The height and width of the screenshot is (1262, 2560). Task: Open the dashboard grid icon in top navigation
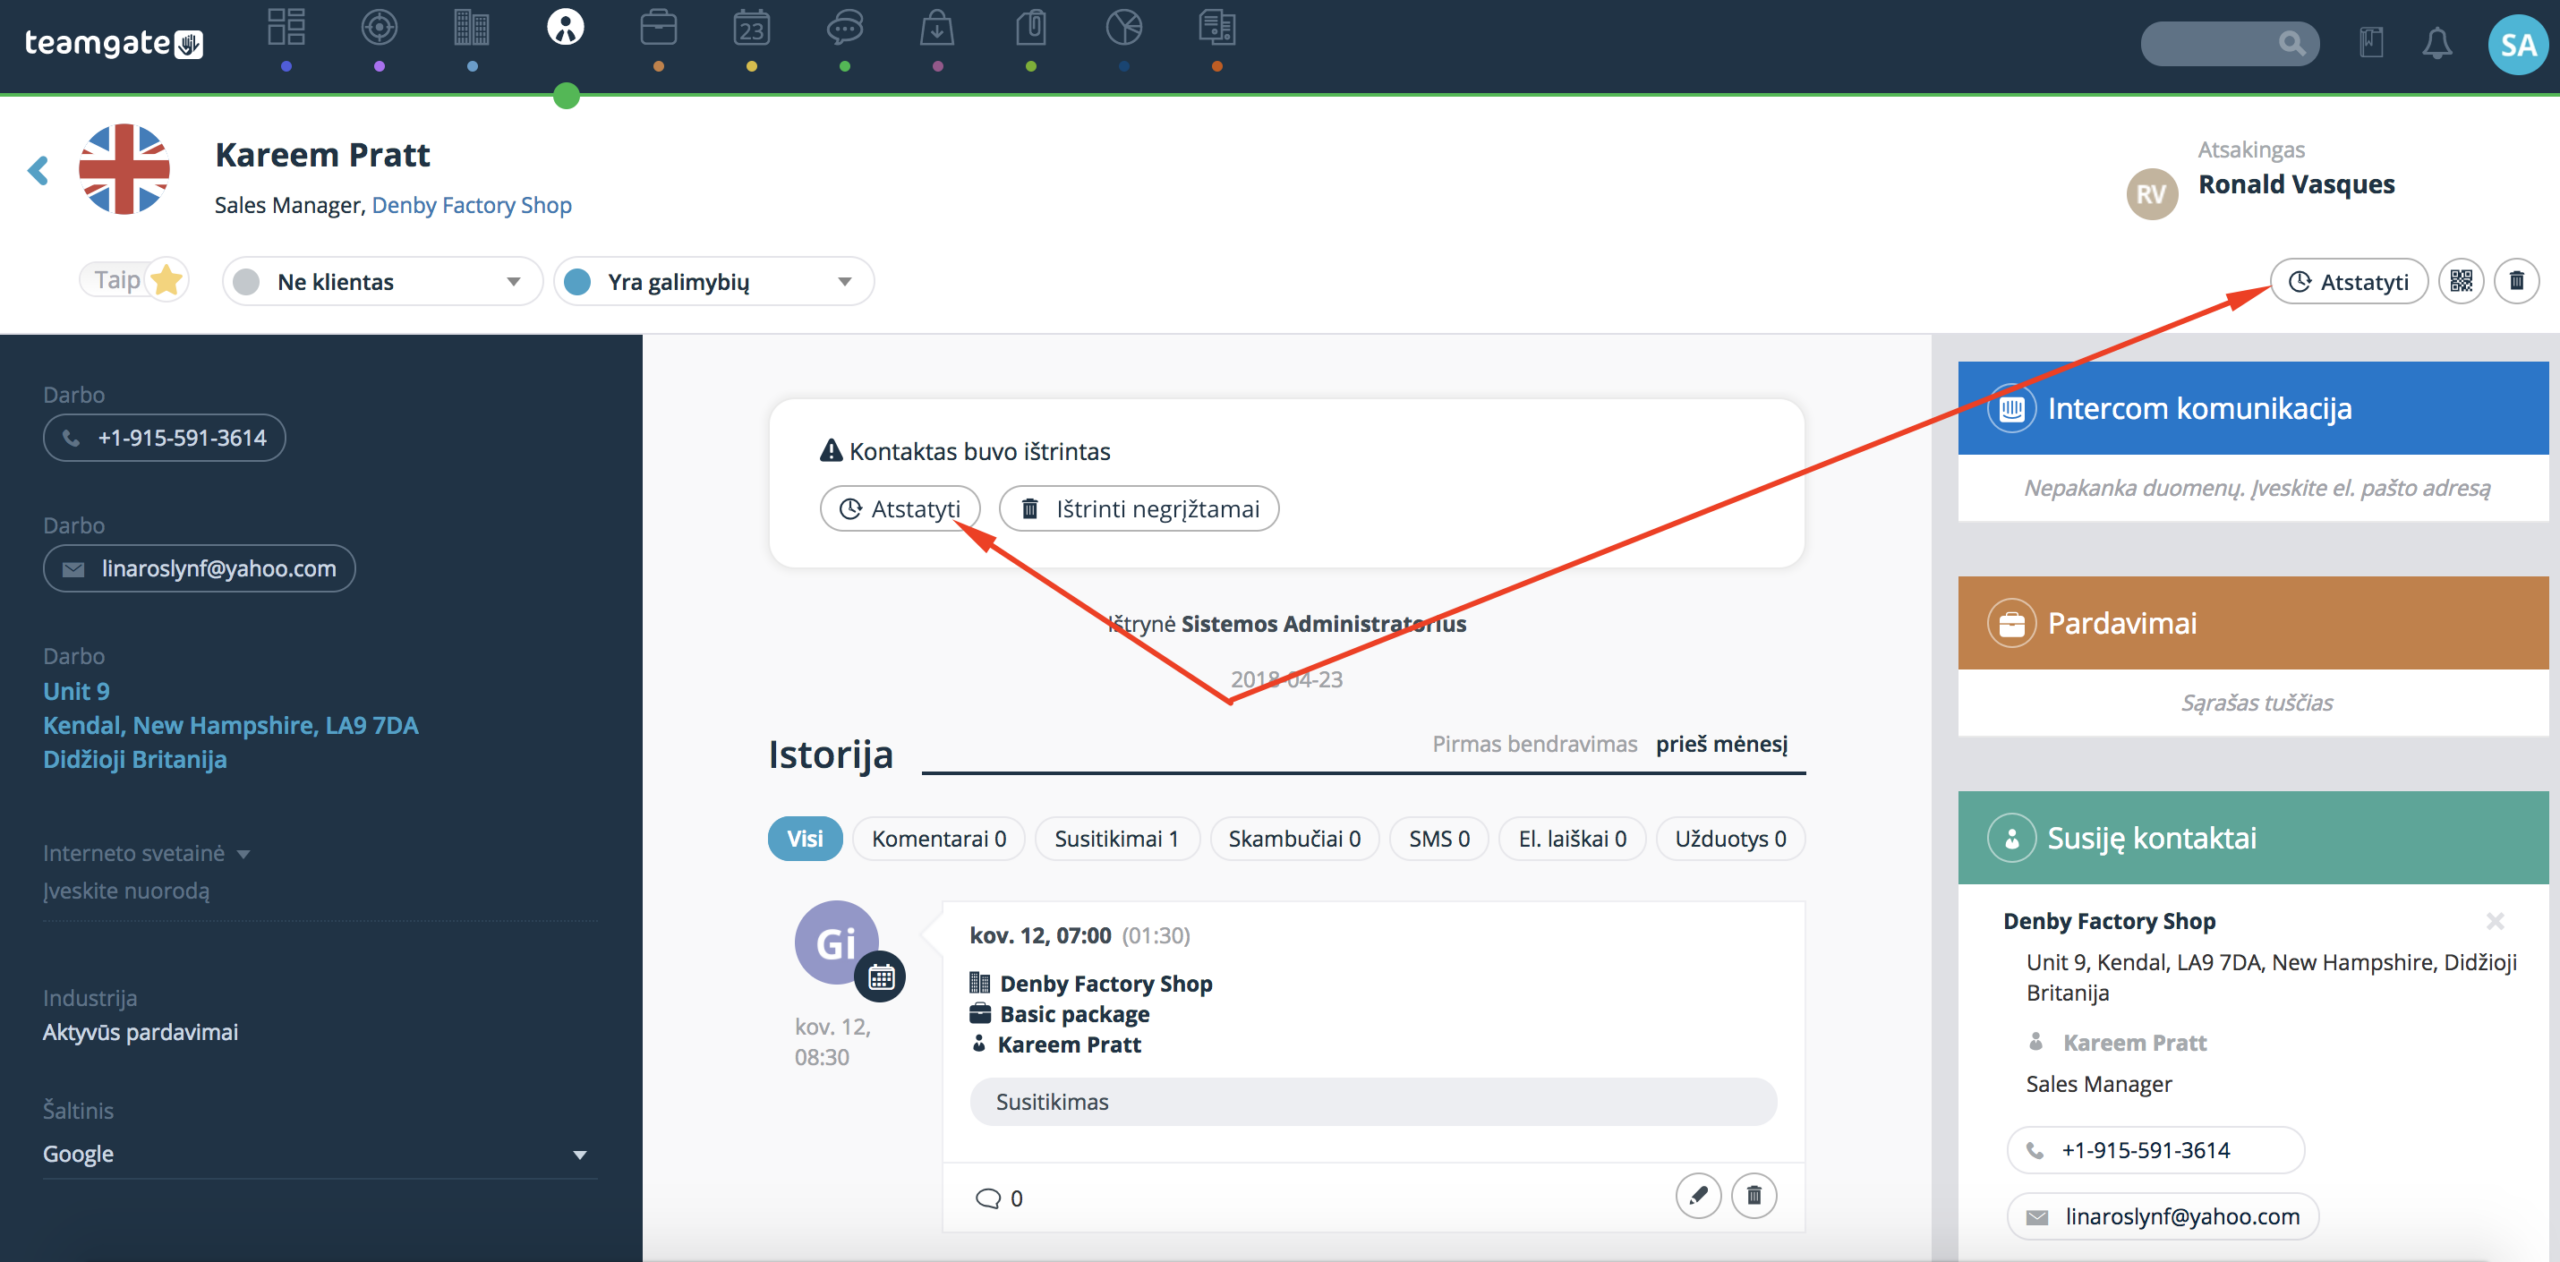(286, 28)
